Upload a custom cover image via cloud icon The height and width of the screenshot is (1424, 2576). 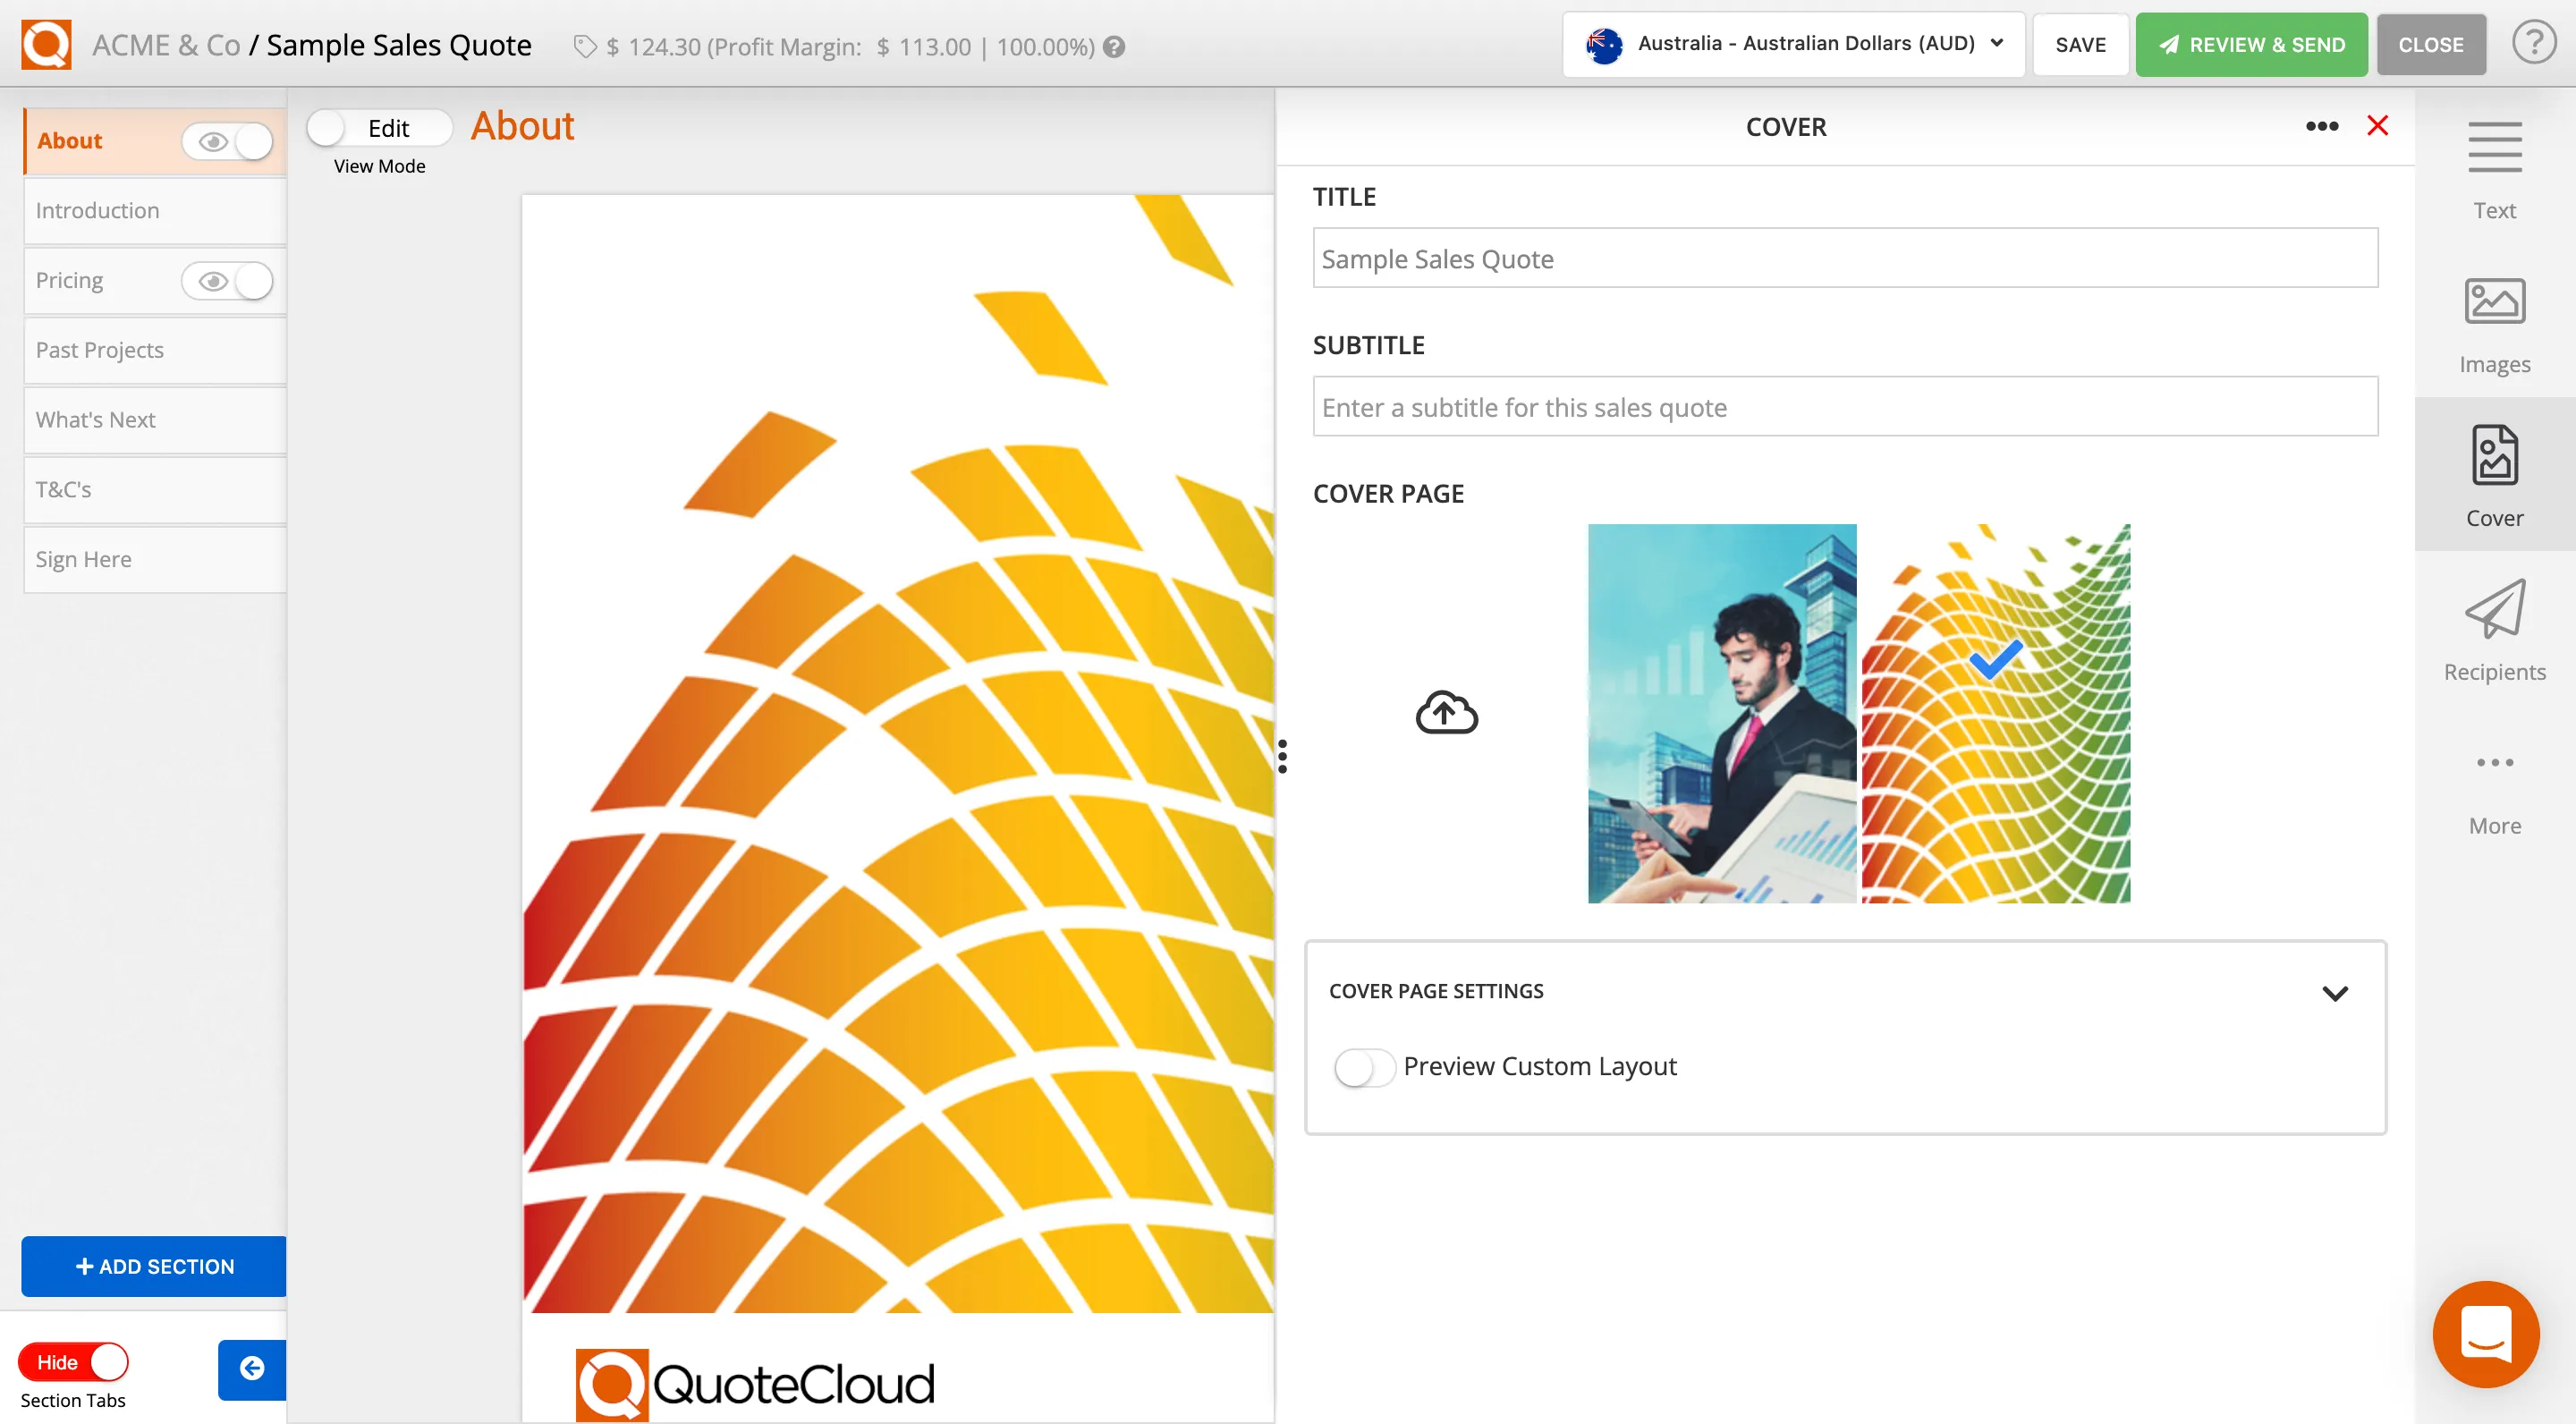click(x=1446, y=713)
